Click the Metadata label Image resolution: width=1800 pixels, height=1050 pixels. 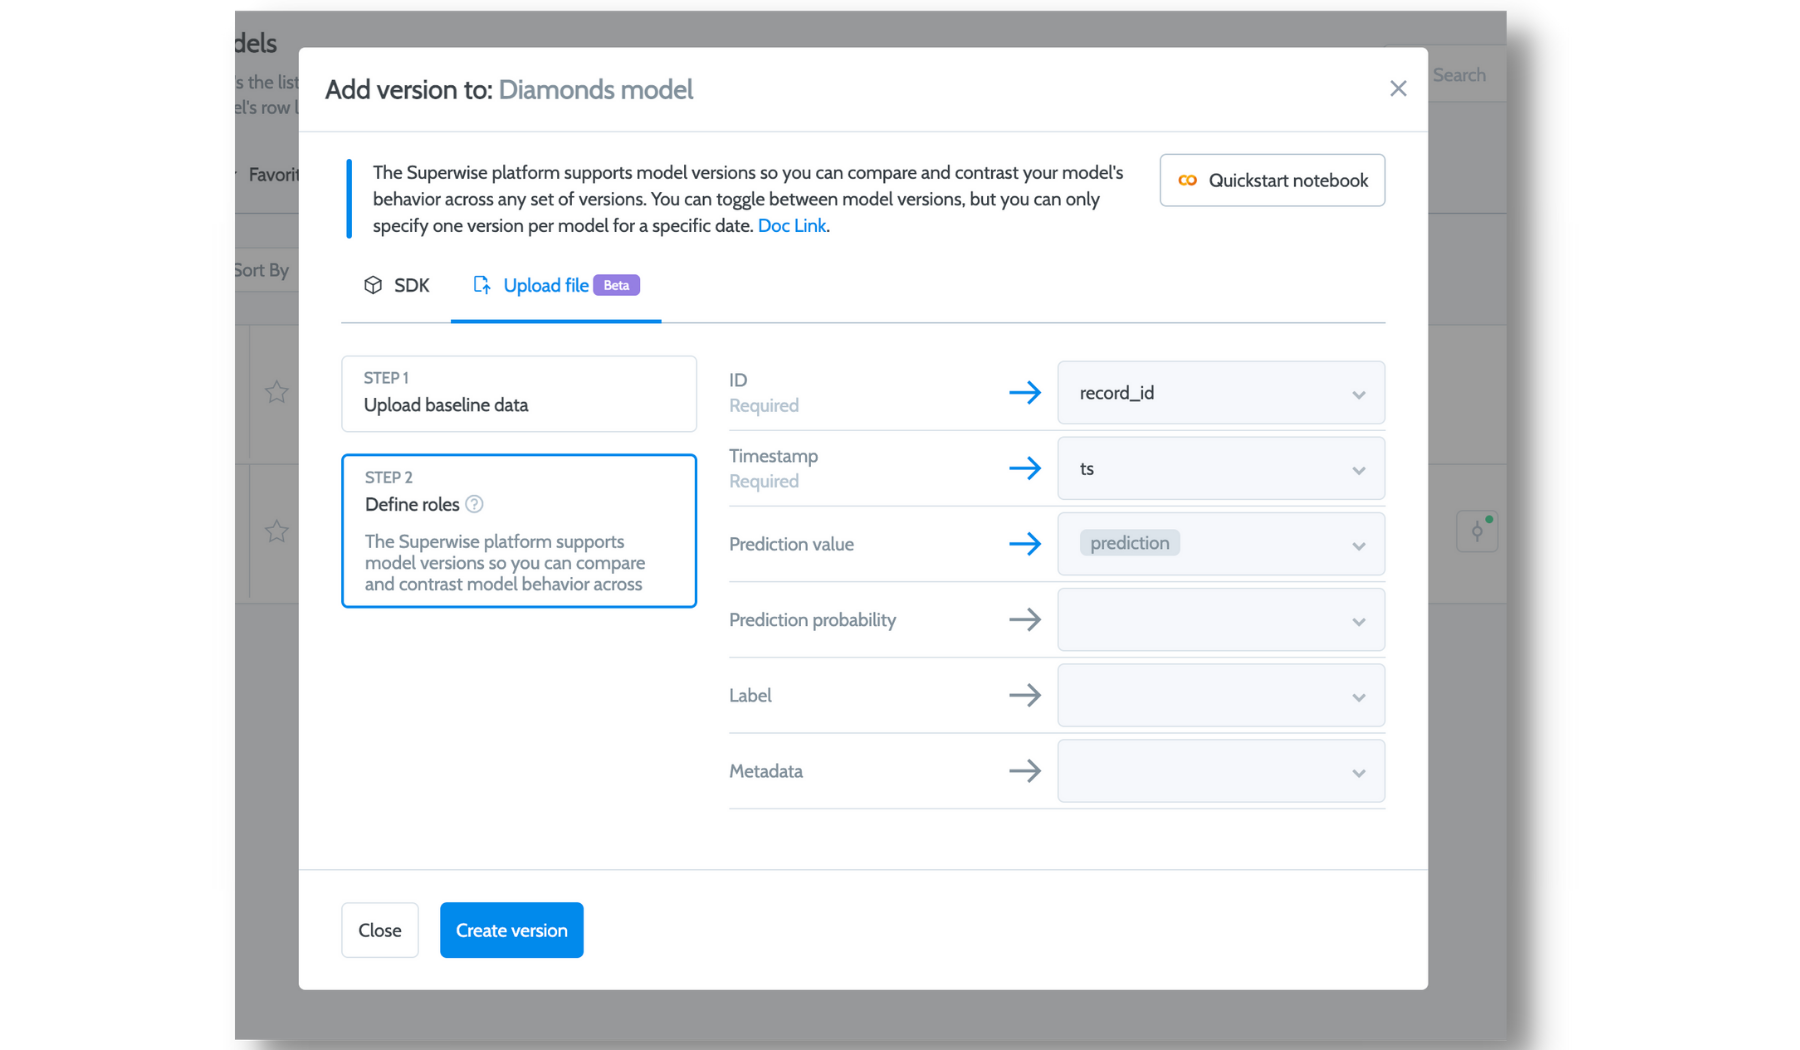click(766, 771)
